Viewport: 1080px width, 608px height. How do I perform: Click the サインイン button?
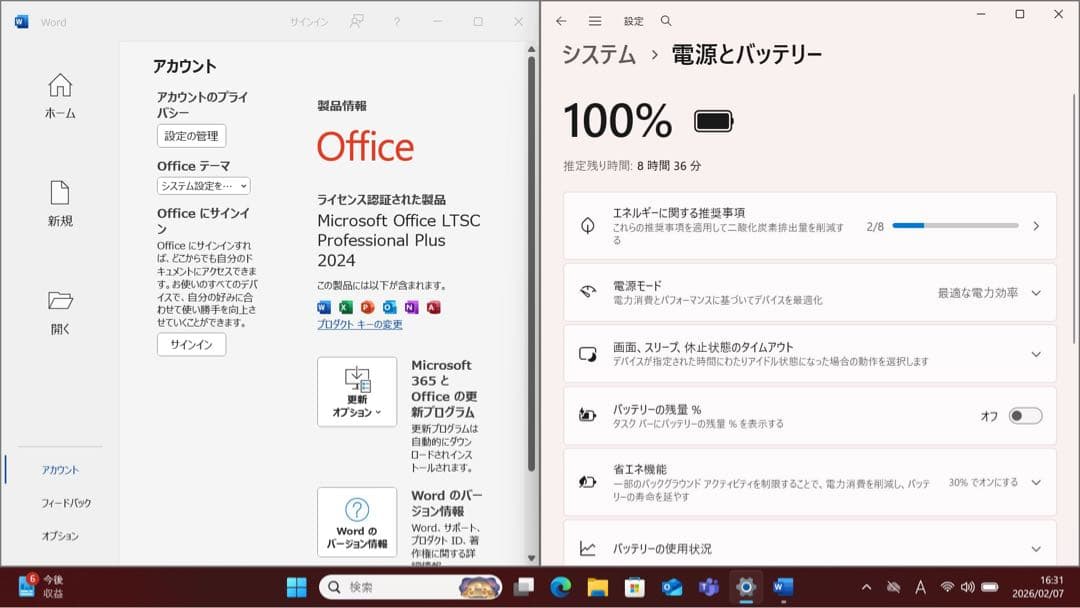click(190, 345)
